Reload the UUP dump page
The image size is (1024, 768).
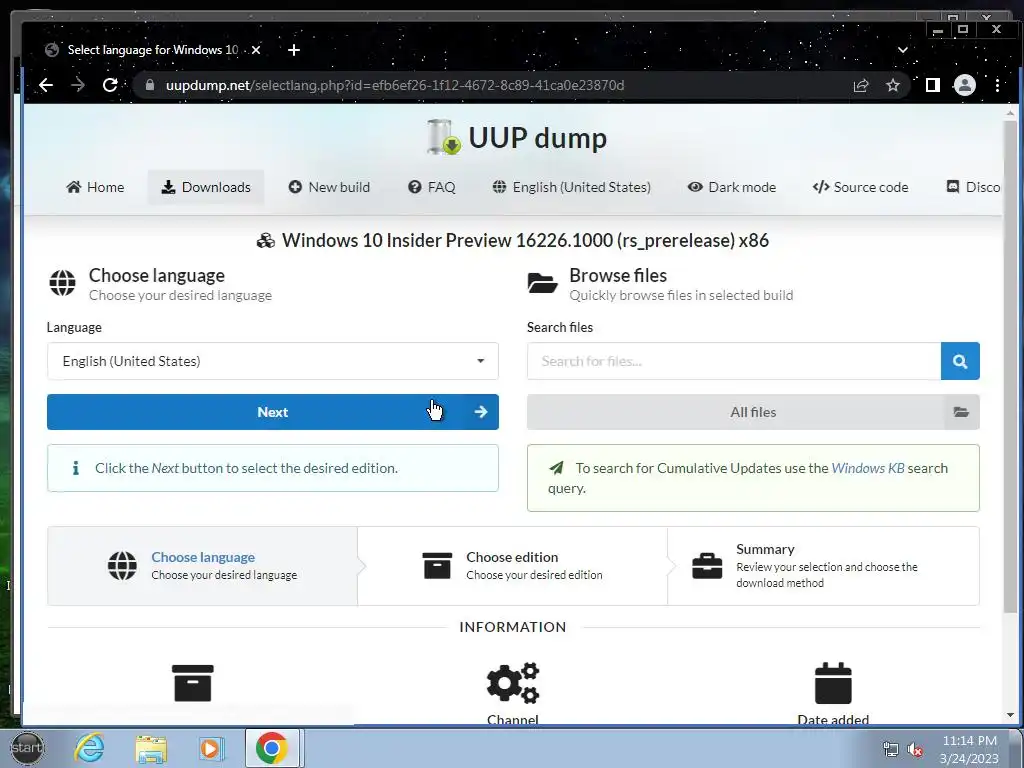[x=110, y=85]
